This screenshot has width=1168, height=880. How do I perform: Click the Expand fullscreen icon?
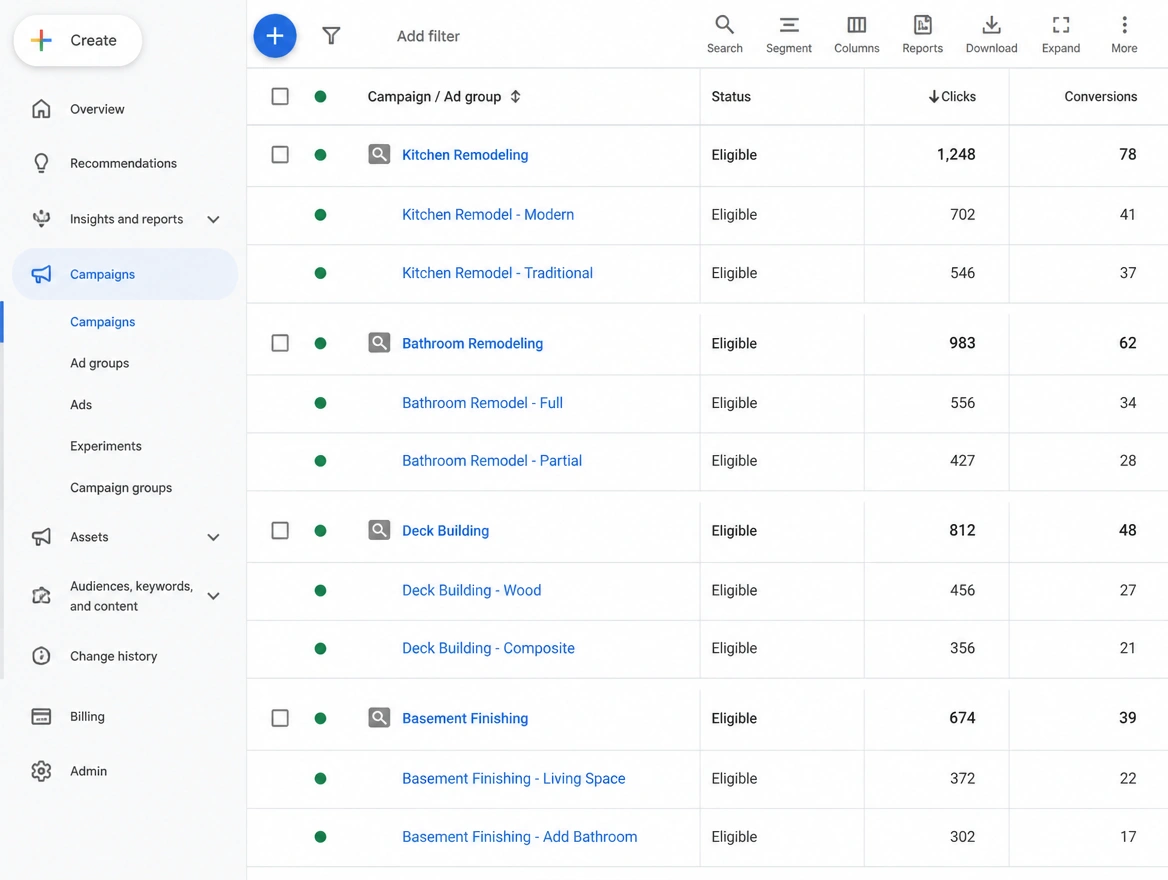pos(1061,25)
